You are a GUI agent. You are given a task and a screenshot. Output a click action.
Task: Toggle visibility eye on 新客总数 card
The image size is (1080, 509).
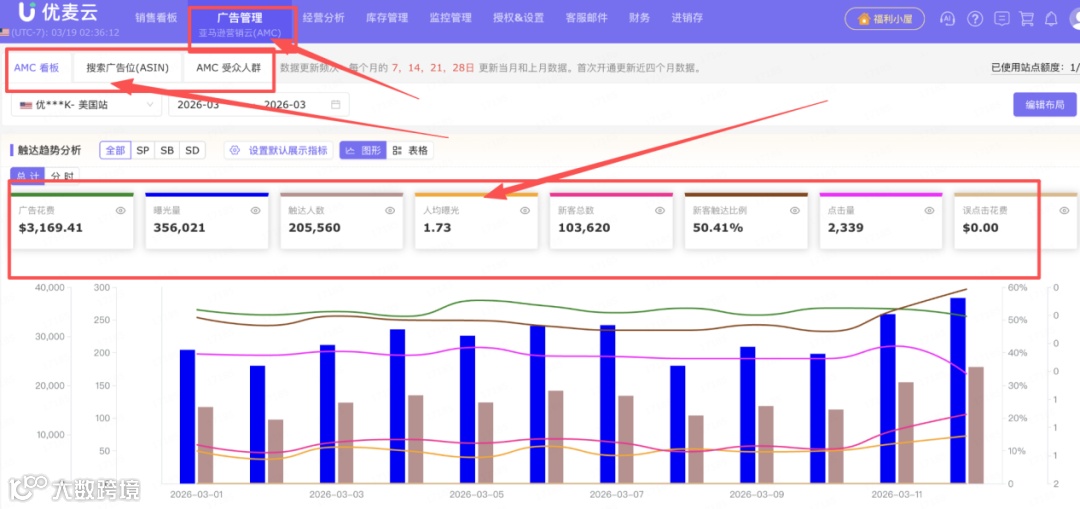tap(660, 211)
